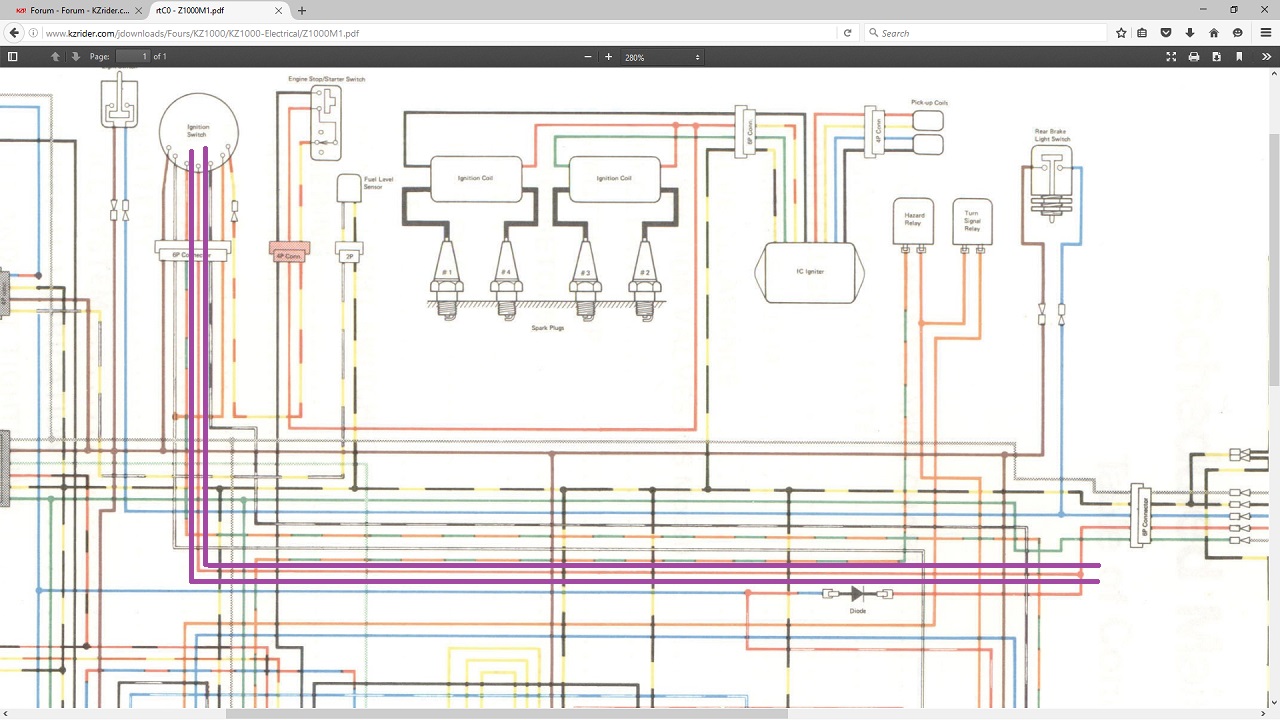Open a new browser tab

coord(302,10)
